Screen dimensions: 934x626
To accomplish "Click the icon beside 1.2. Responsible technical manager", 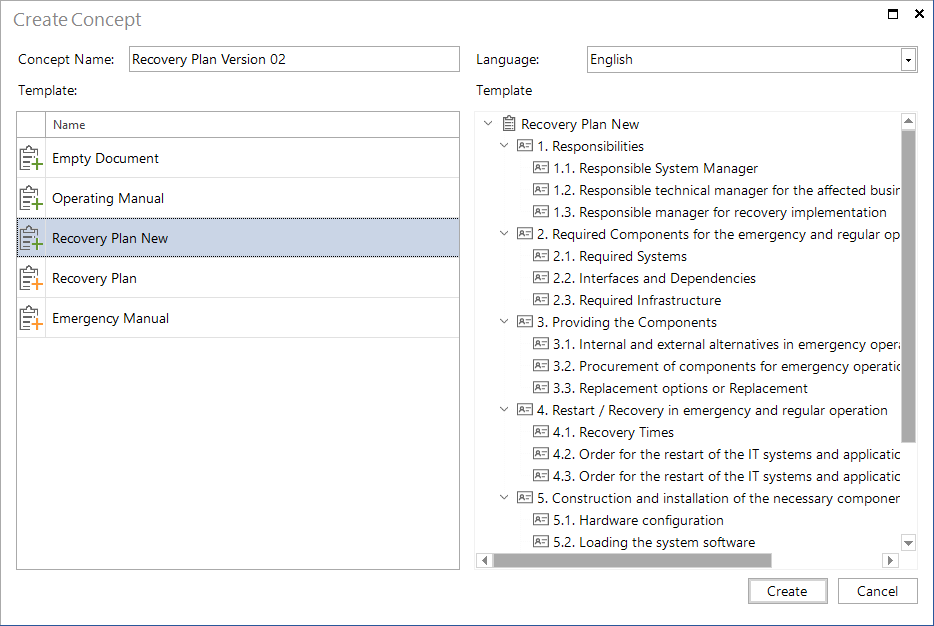I will (541, 190).
